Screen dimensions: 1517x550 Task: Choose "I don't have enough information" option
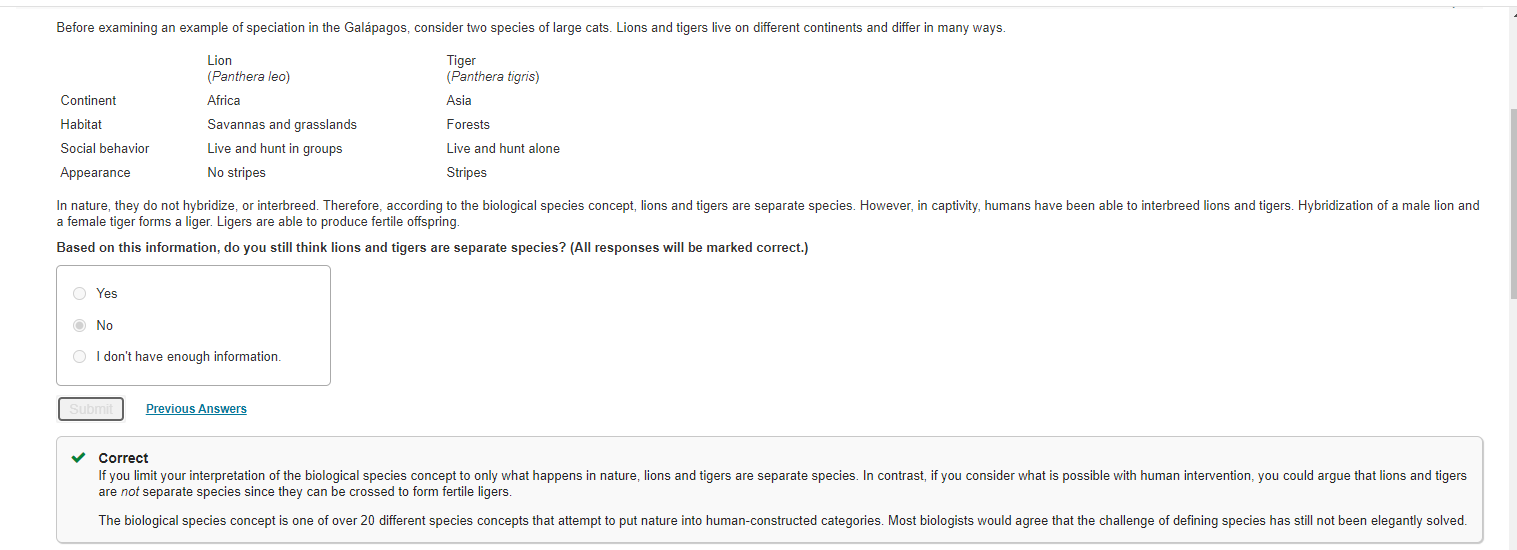tap(80, 357)
